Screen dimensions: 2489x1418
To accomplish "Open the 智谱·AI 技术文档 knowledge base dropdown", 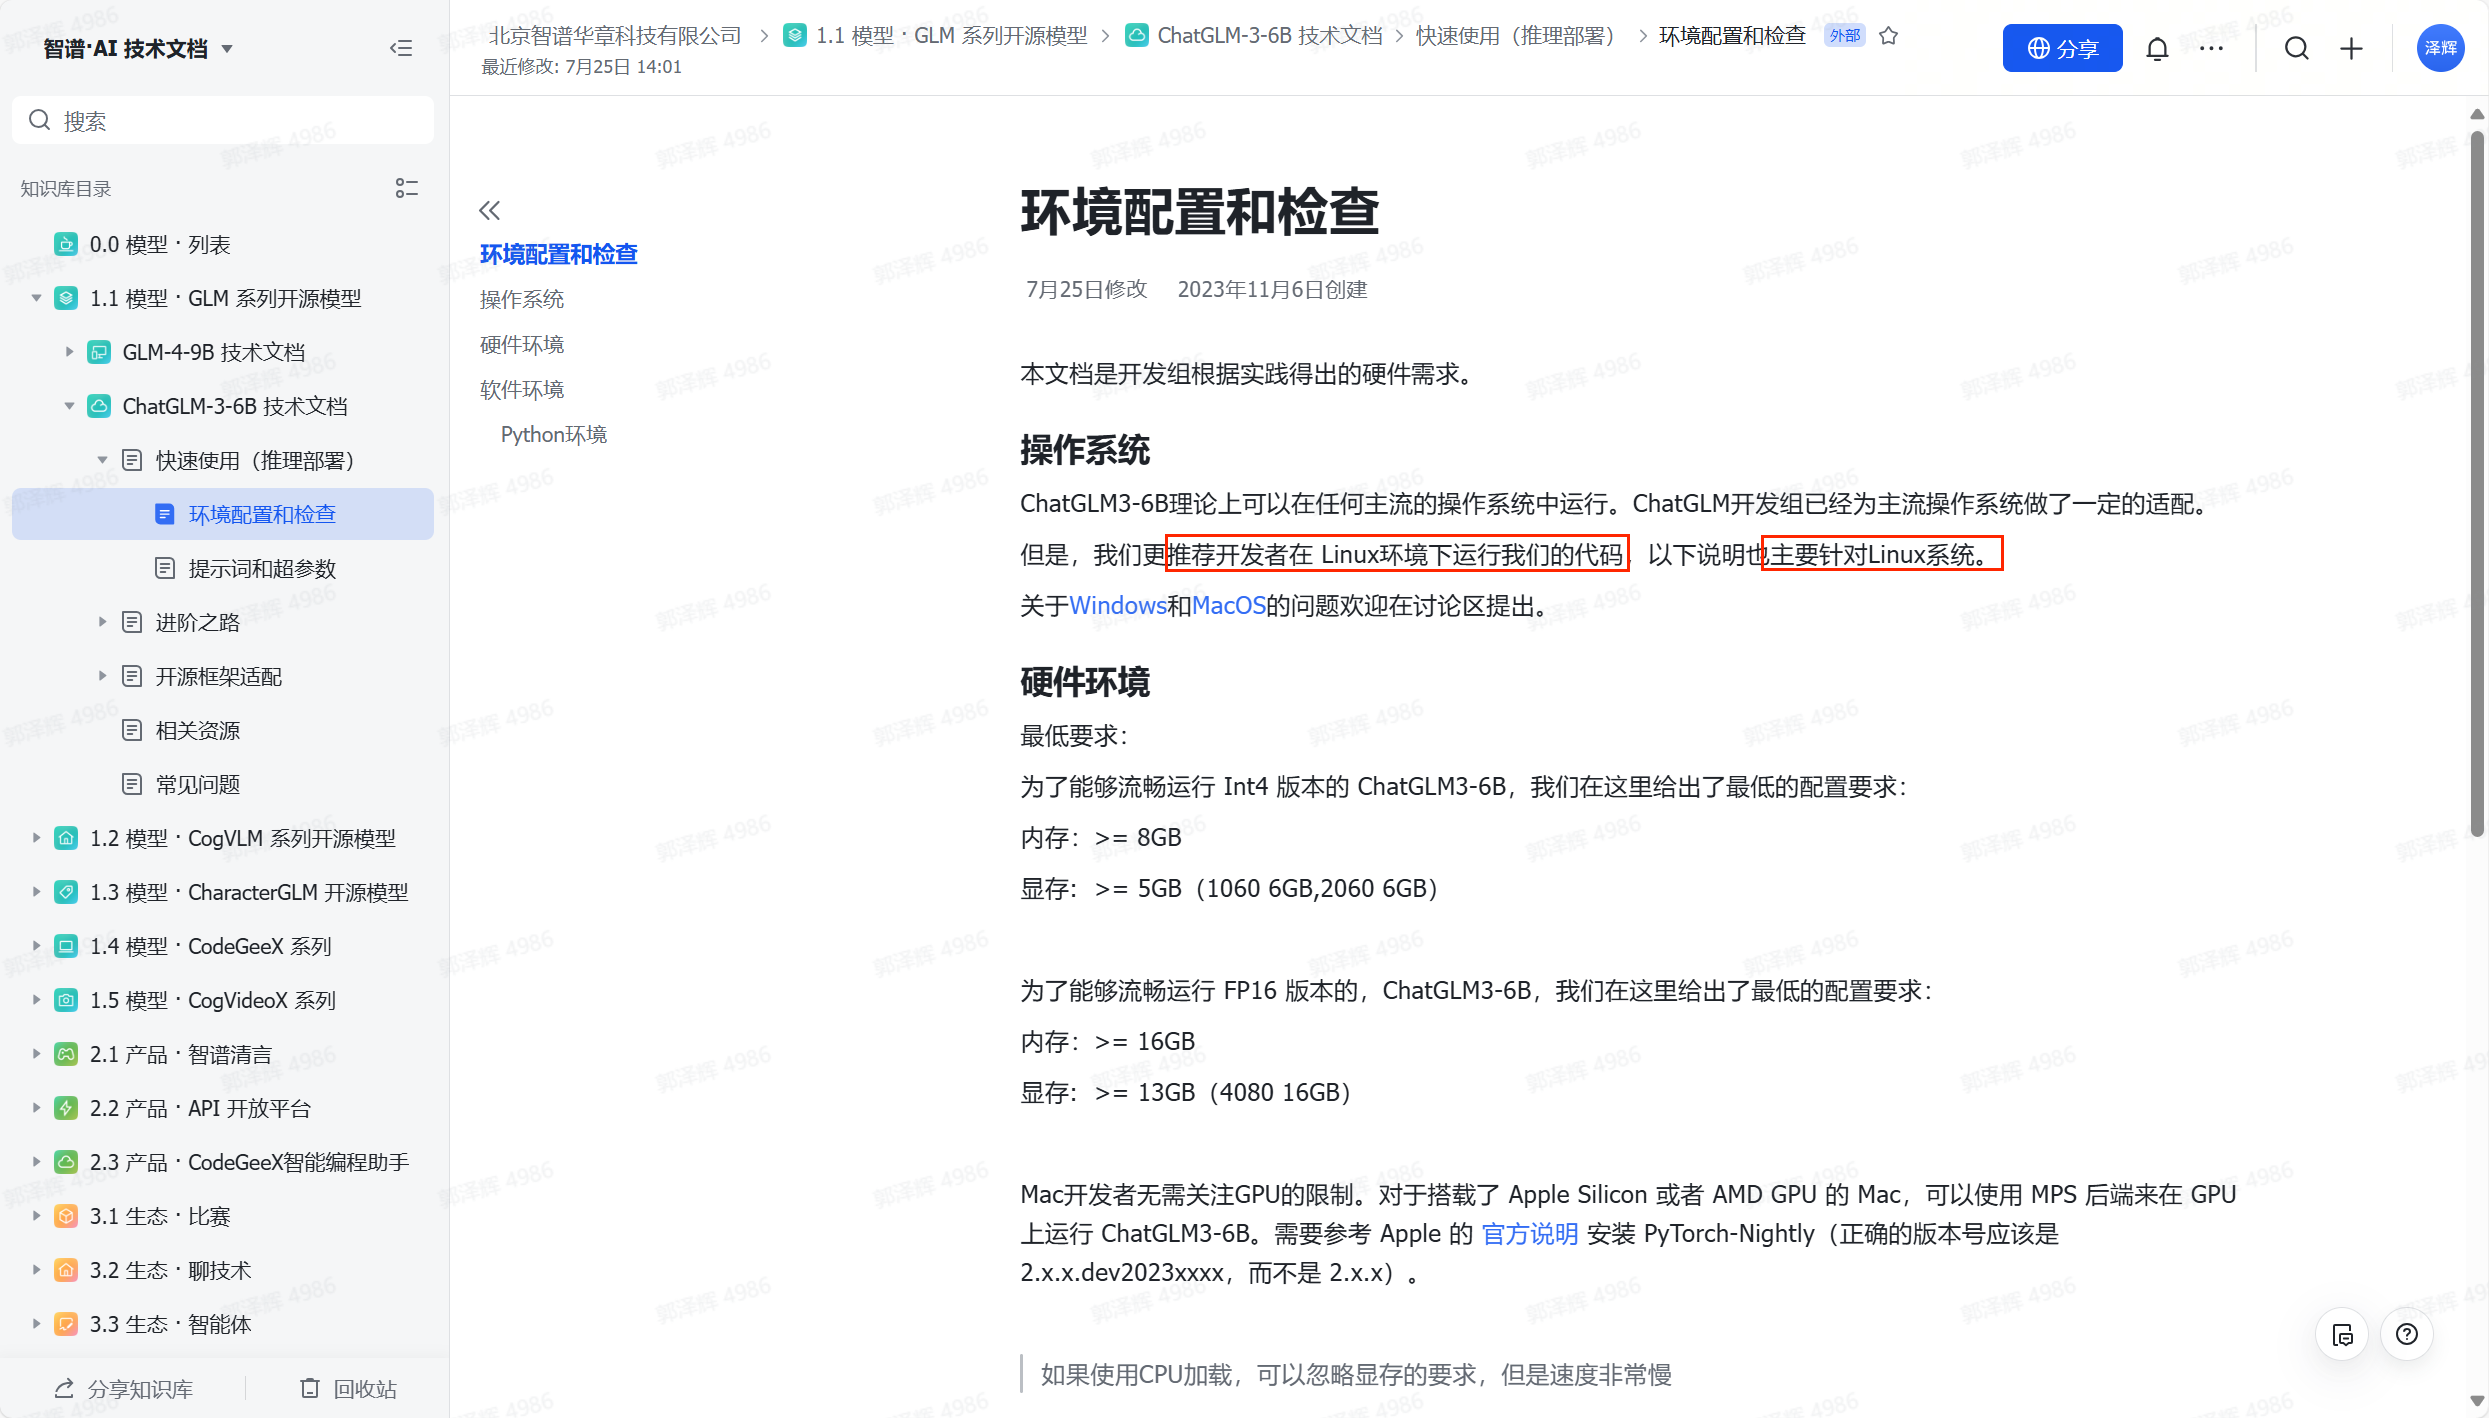I will pos(138,48).
